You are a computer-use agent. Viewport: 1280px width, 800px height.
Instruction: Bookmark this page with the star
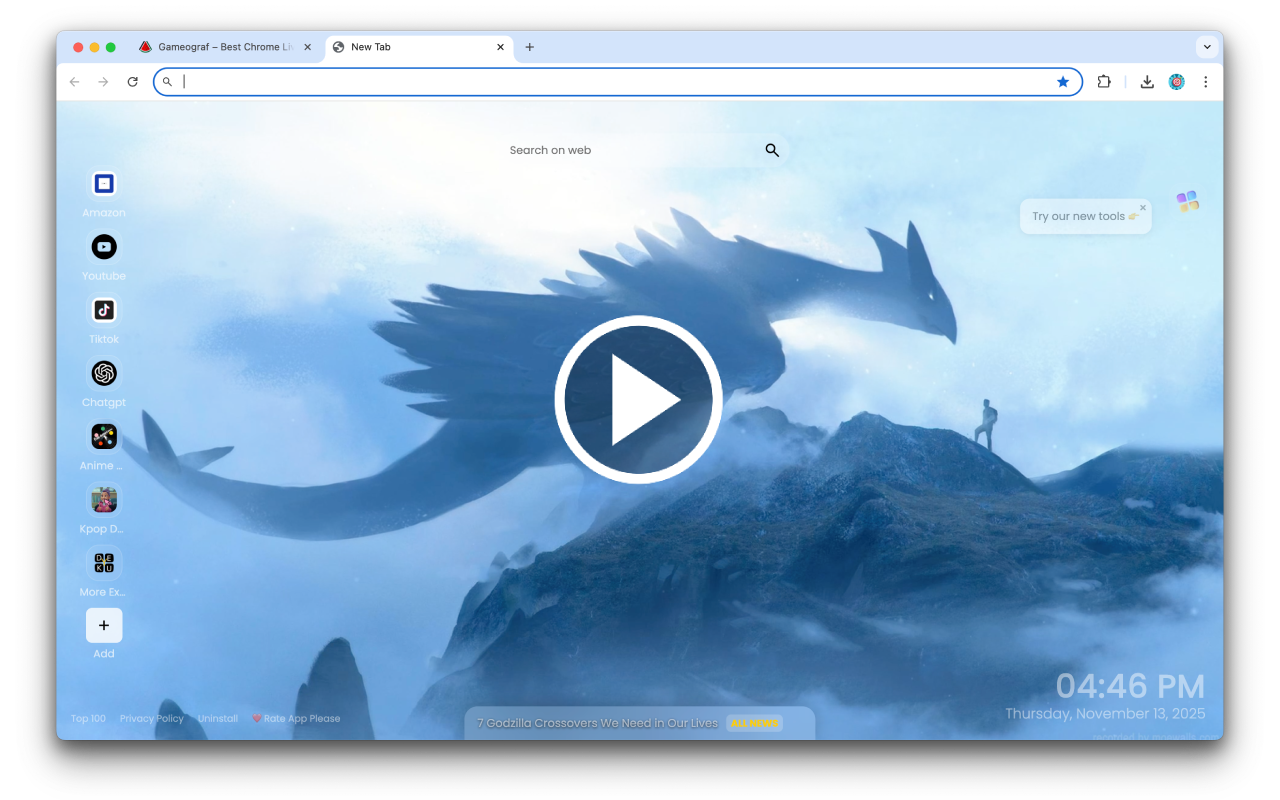1063,82
